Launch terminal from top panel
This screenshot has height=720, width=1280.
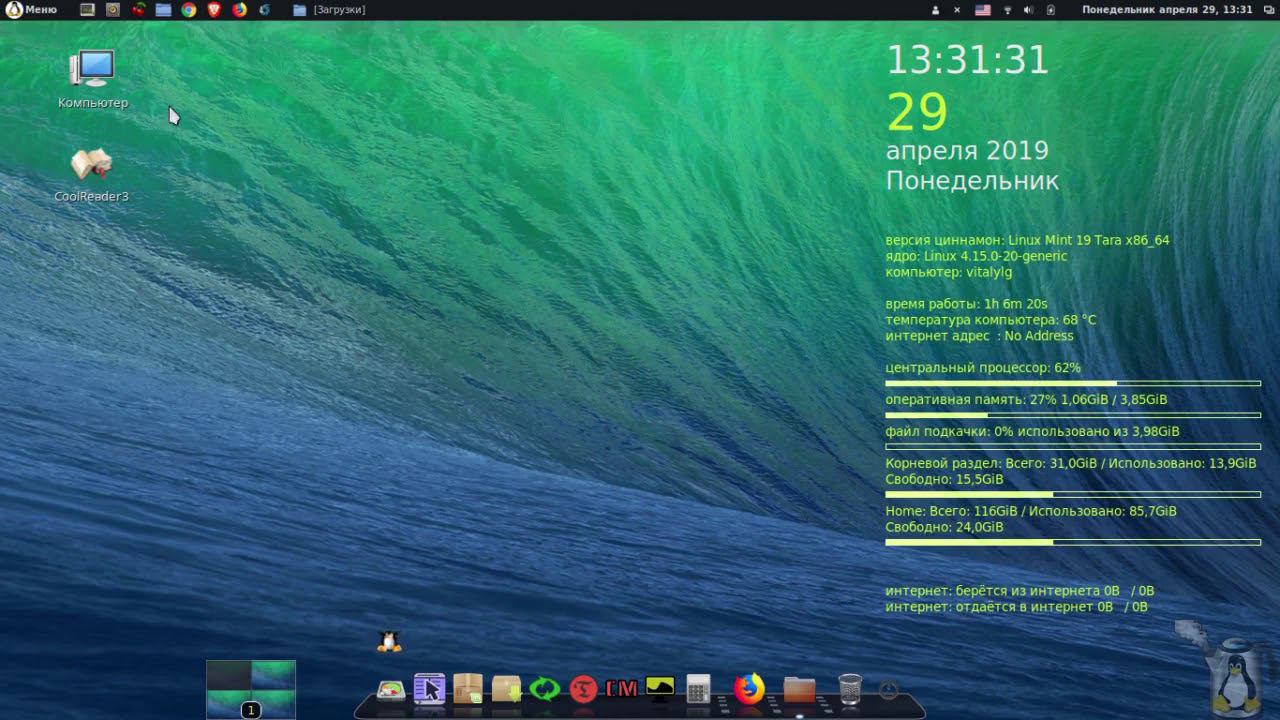coord(87,10)
